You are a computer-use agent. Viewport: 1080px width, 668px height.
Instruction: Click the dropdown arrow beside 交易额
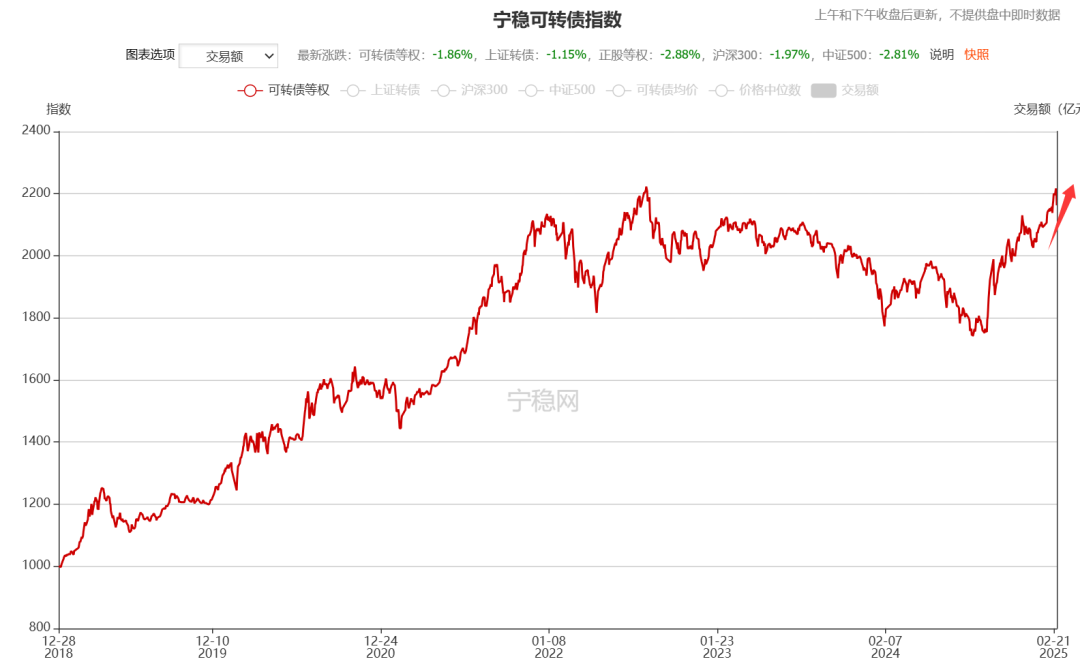tap(269, 56)
